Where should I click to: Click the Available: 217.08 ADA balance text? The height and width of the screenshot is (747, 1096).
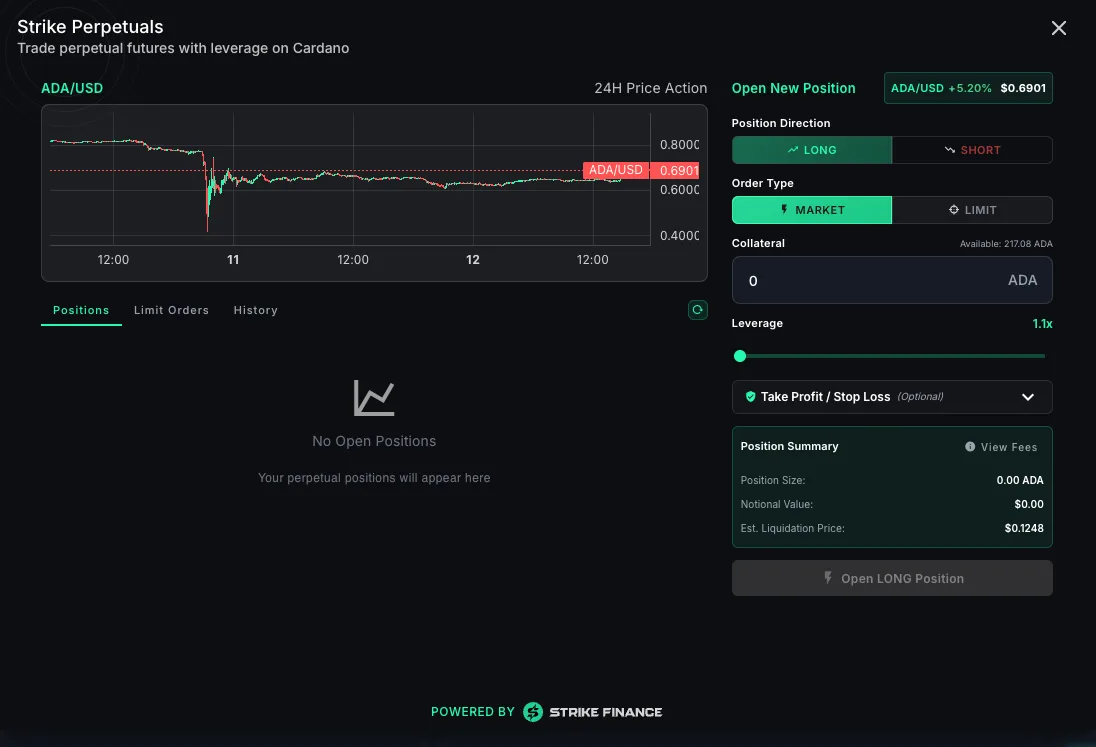1006,244
